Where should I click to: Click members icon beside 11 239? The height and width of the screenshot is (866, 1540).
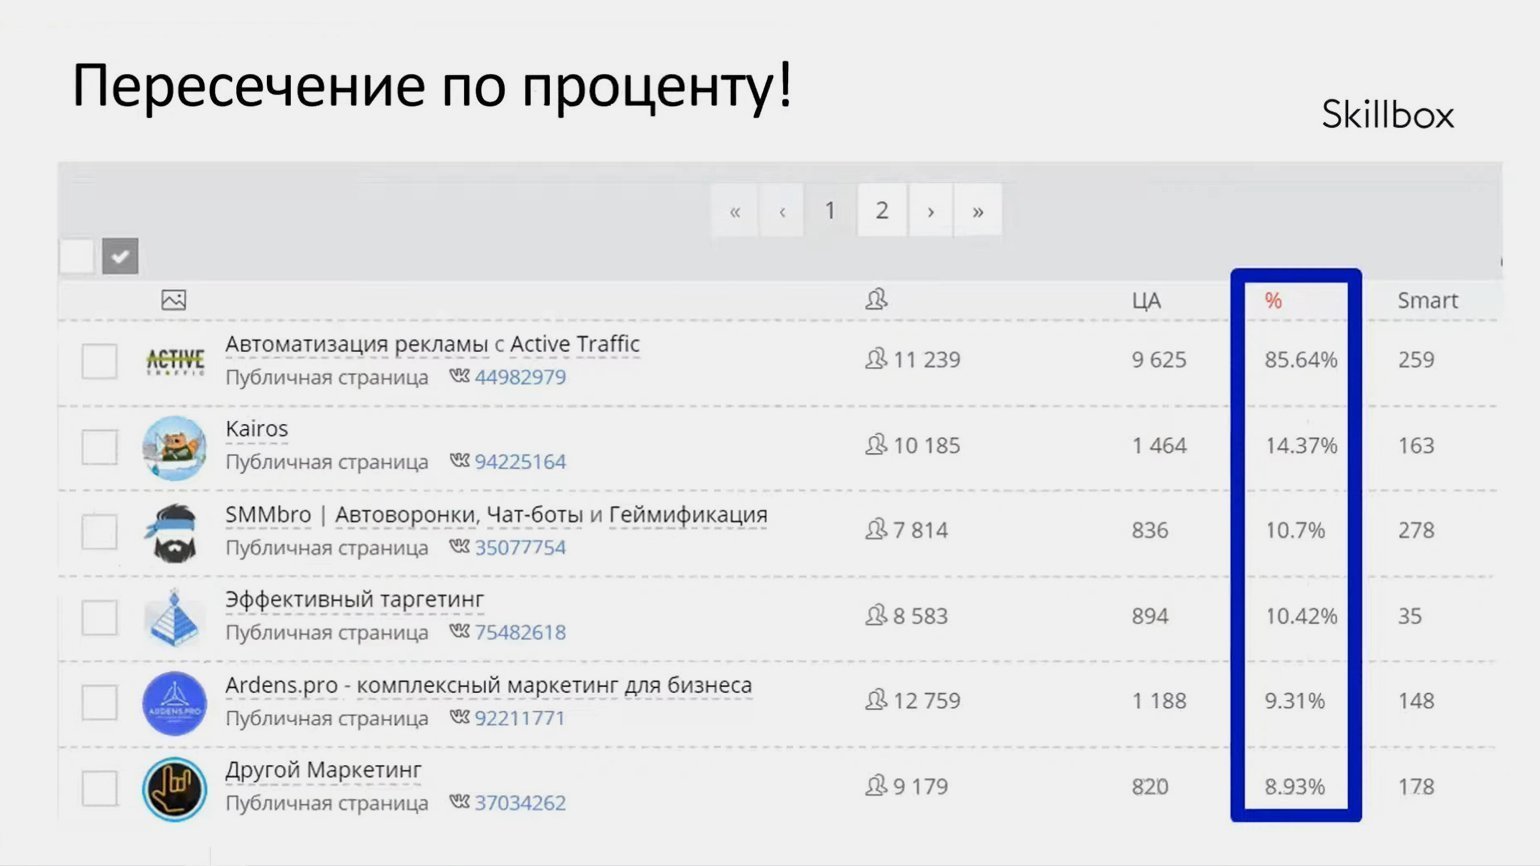[876, 359]
